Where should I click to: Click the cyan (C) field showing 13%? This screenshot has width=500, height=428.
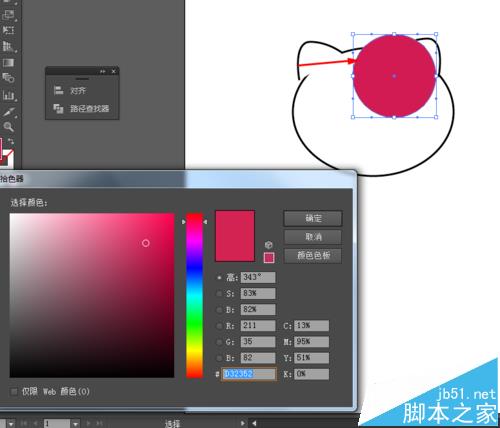(x=311, y=325)
